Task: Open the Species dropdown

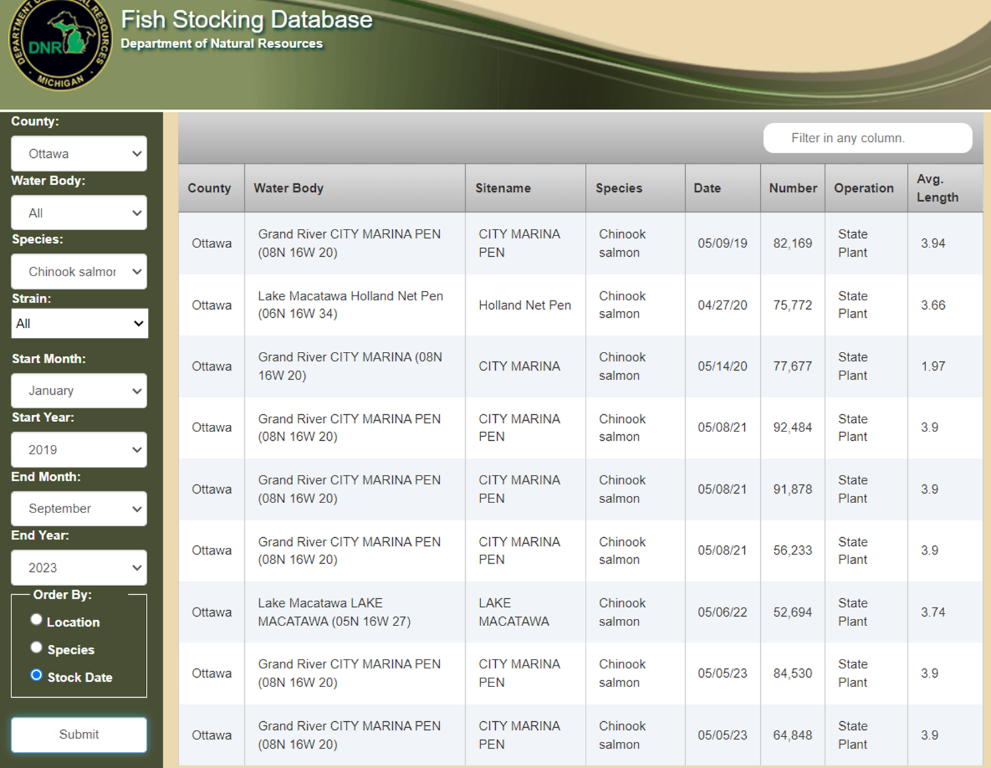Action: (x=79, y=272)
